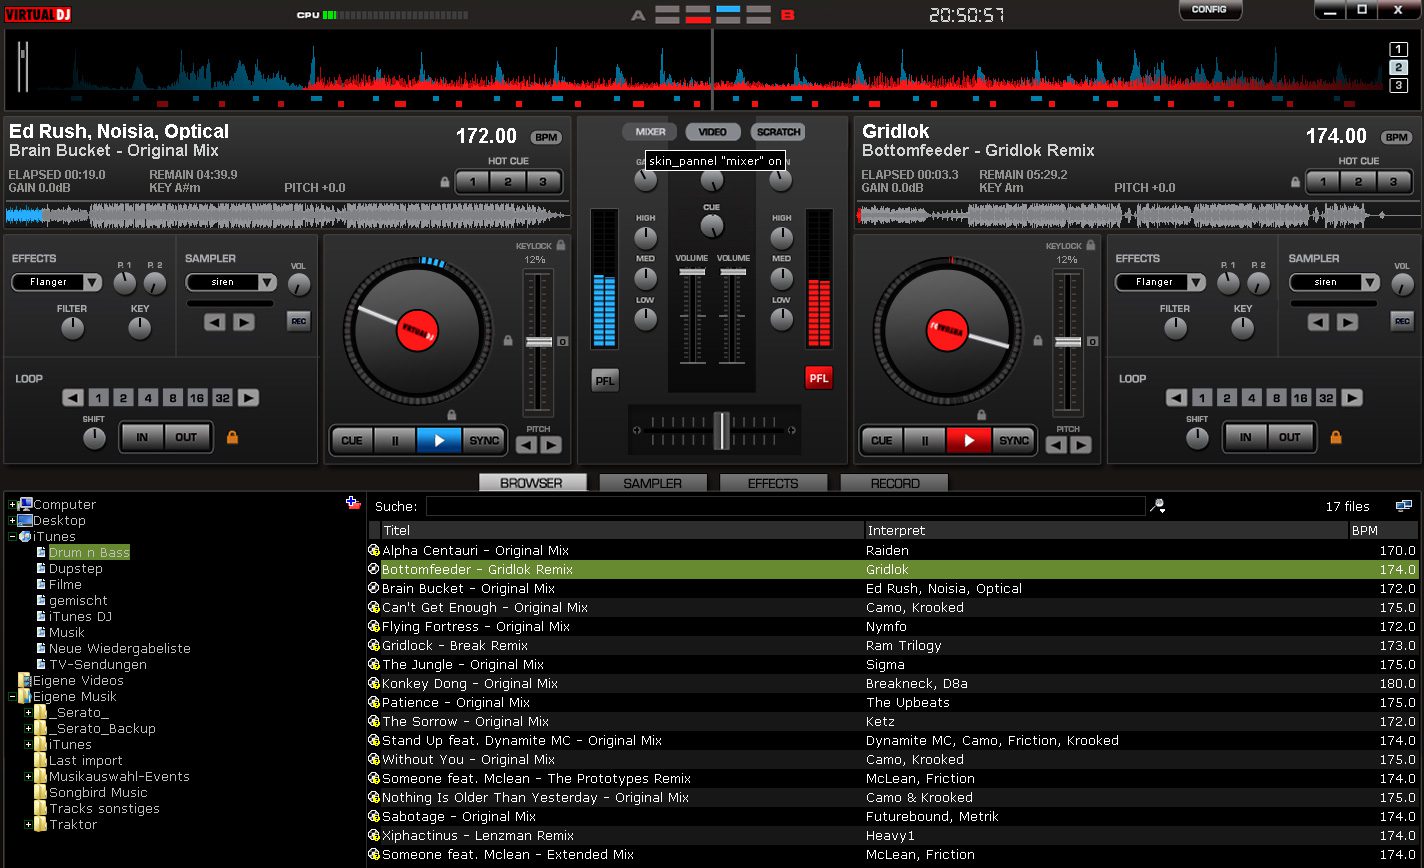
Task: Pause the right deck playback
Action: click(925, 440)
